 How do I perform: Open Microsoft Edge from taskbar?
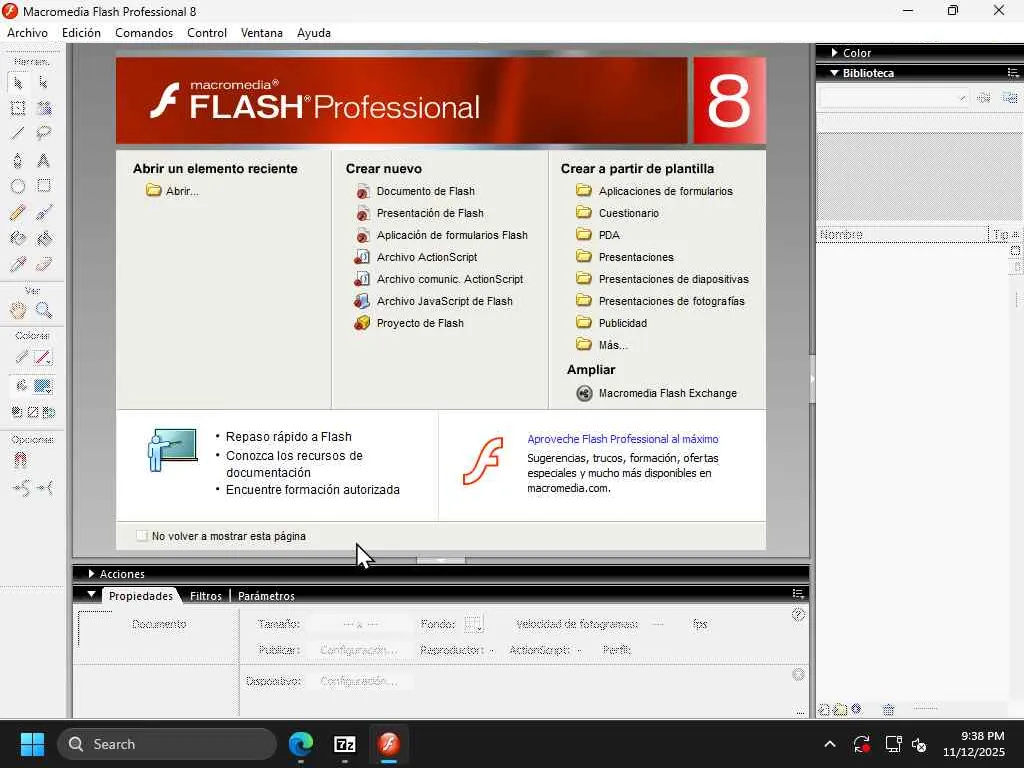300,743
